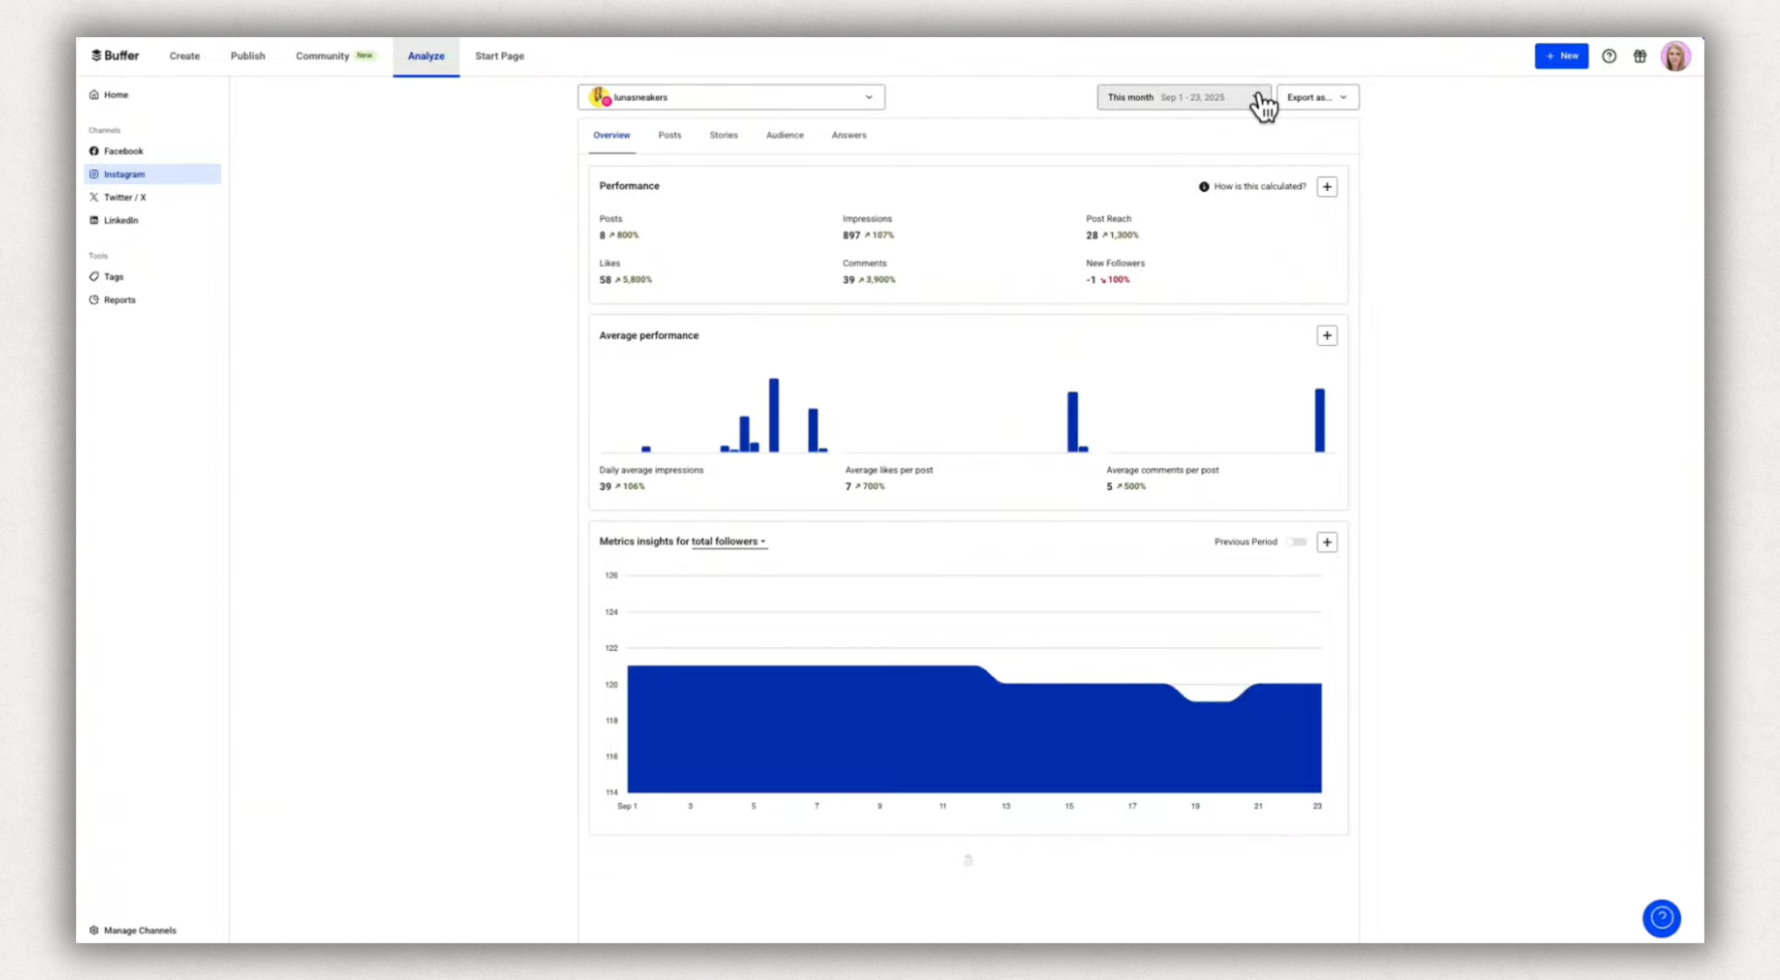Open the Export as dropdown
The height and width of the screenshot is (980, 1780).
click(1317, 97)
